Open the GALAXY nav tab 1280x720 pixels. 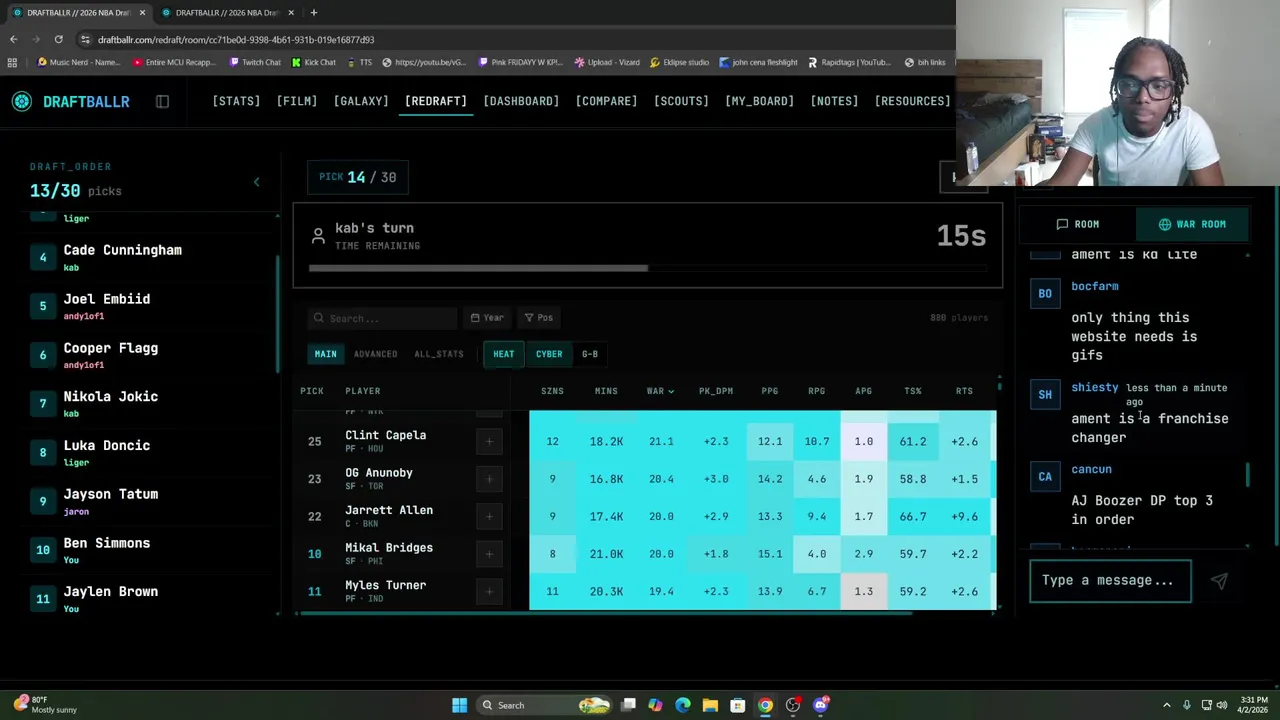pos(361,101)
